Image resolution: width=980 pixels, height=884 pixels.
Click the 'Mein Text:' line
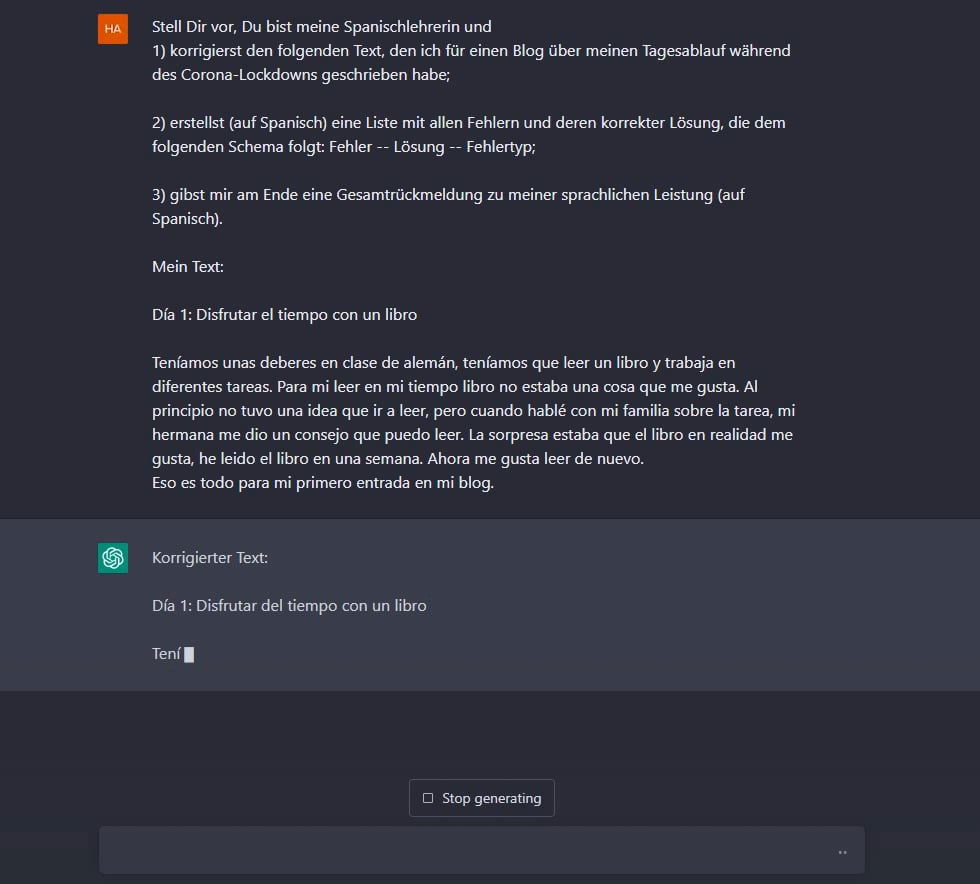click(x=188, y=266)
